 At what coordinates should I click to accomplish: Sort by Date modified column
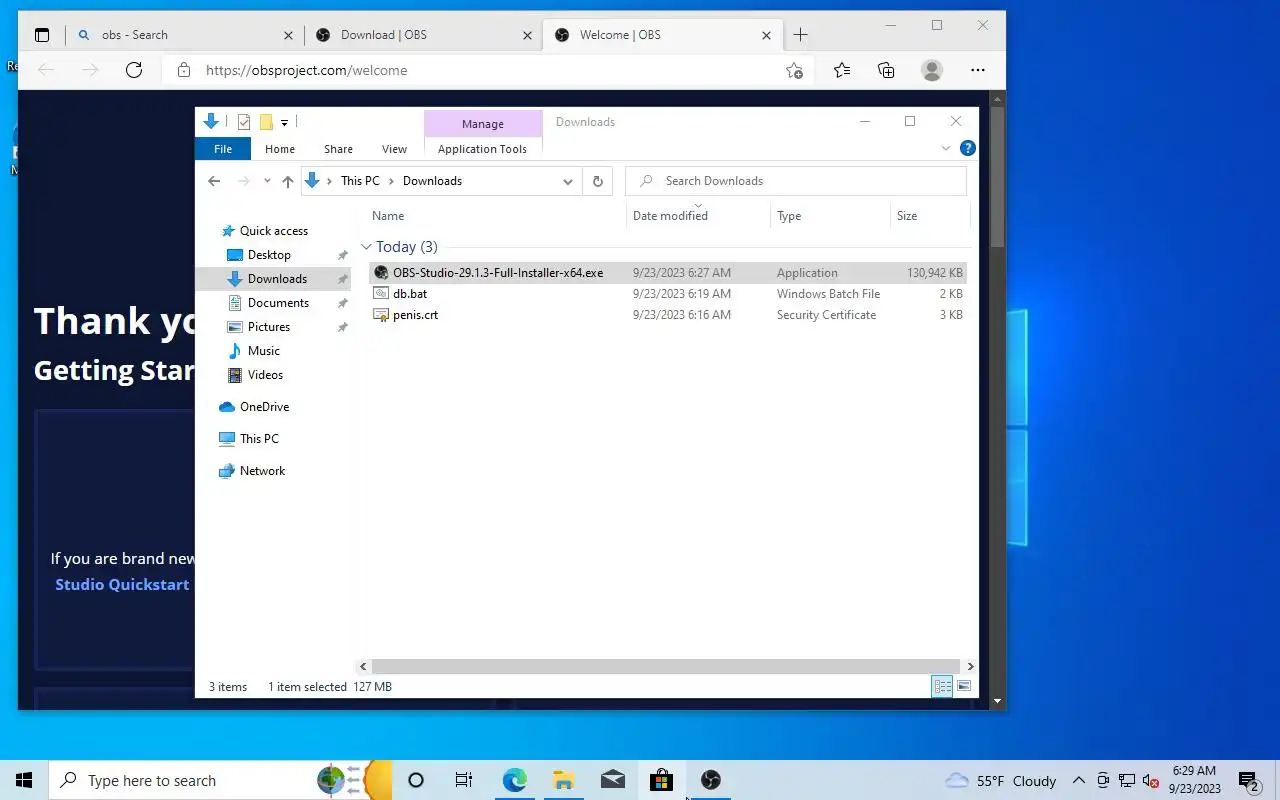(x=670, y=216)
